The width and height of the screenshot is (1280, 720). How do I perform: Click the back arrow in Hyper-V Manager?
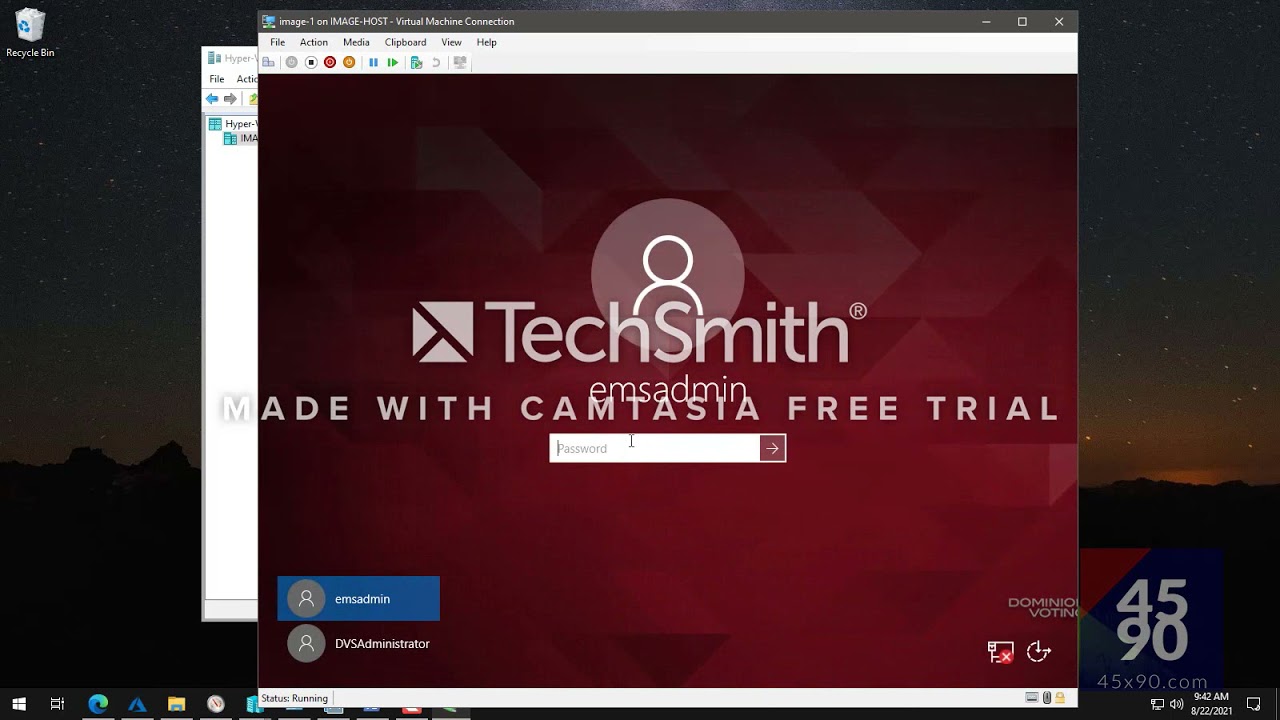(x=212, y=99)
